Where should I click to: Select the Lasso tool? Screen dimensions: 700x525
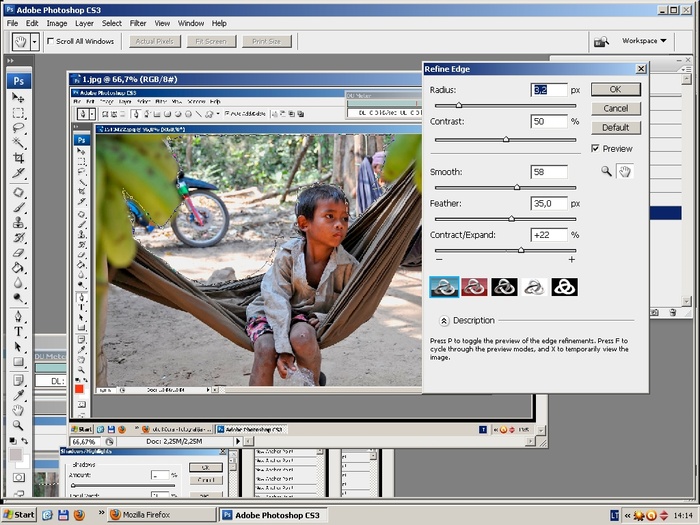point(19,128)
